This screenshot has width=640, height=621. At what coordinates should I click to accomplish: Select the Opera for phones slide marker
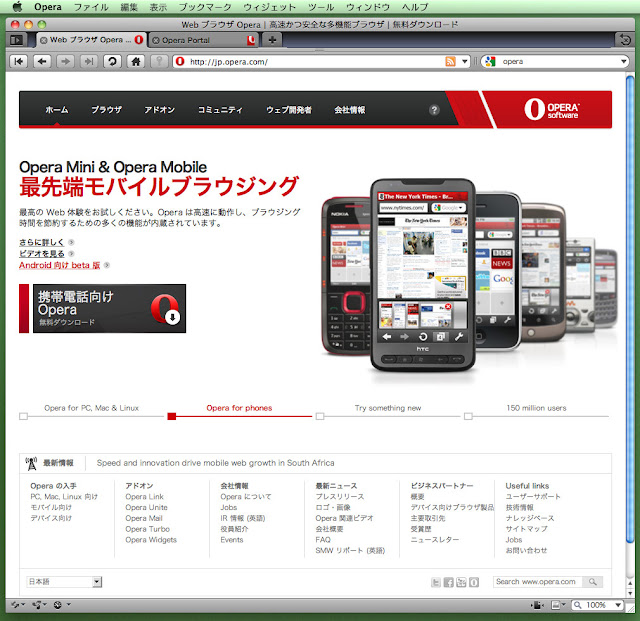[x=172, y=416]
